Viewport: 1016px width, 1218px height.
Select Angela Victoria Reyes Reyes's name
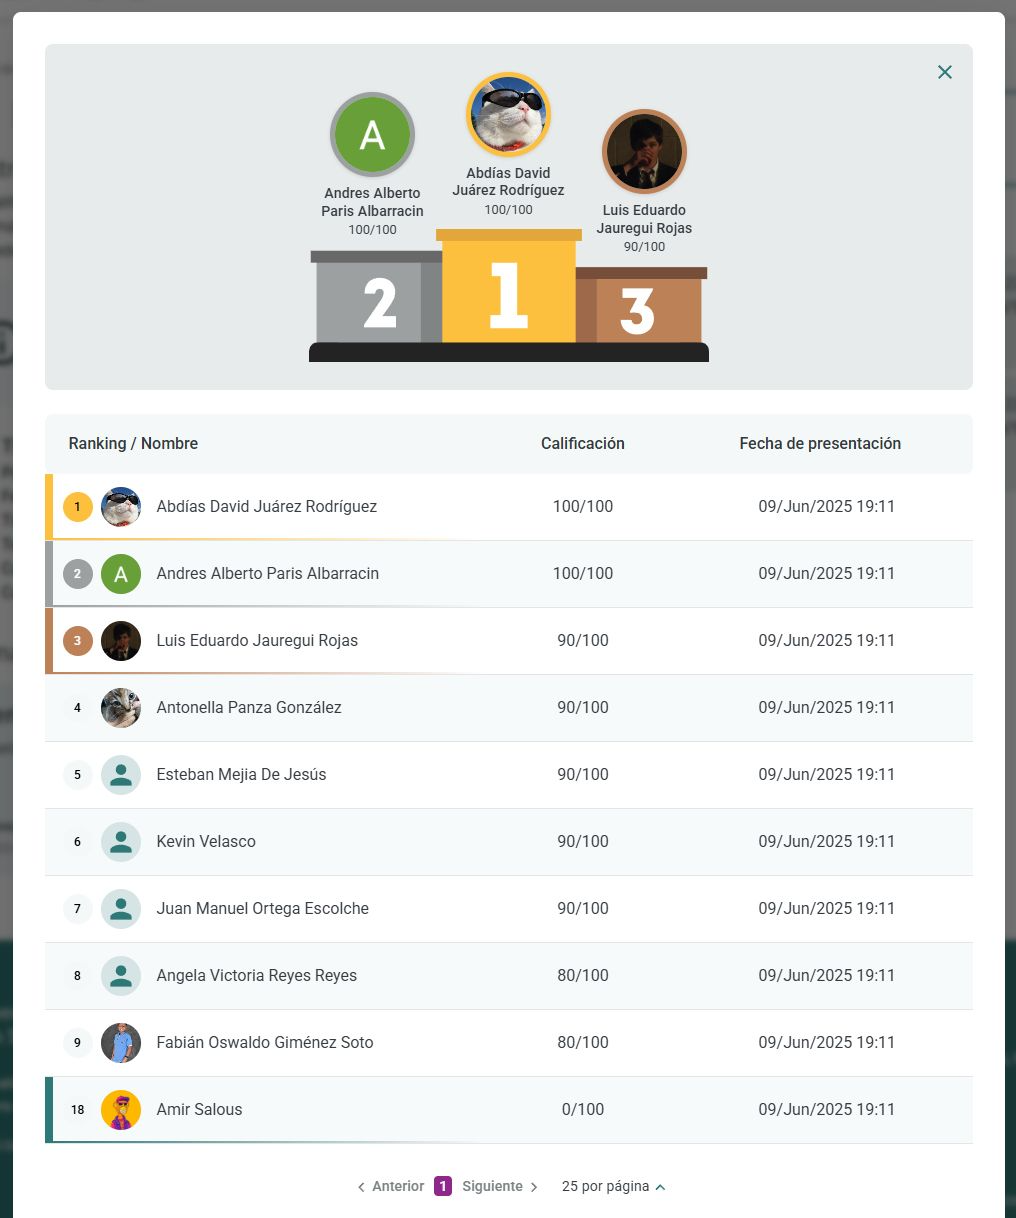point(256,976)
